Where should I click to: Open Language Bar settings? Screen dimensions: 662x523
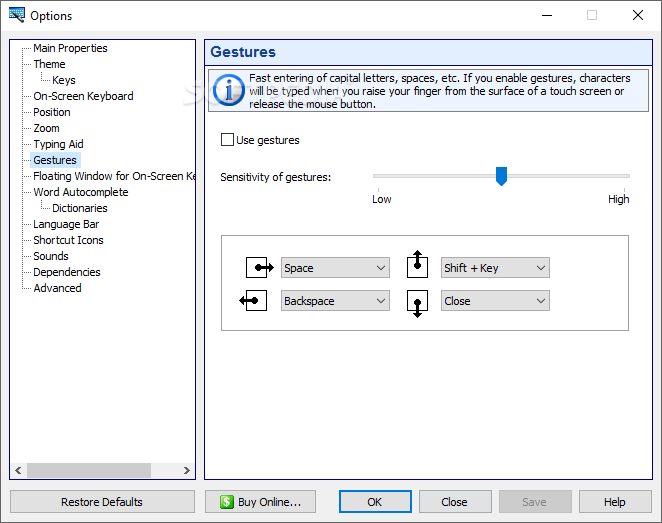66,224
